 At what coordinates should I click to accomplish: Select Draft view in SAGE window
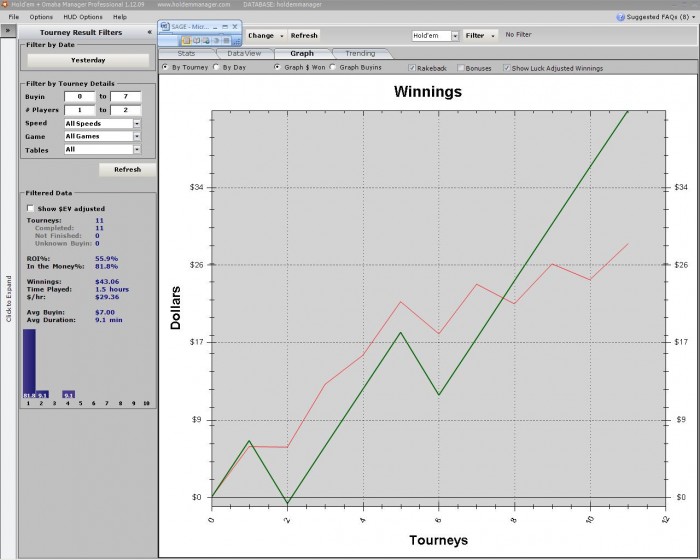(x=226, y=41)
